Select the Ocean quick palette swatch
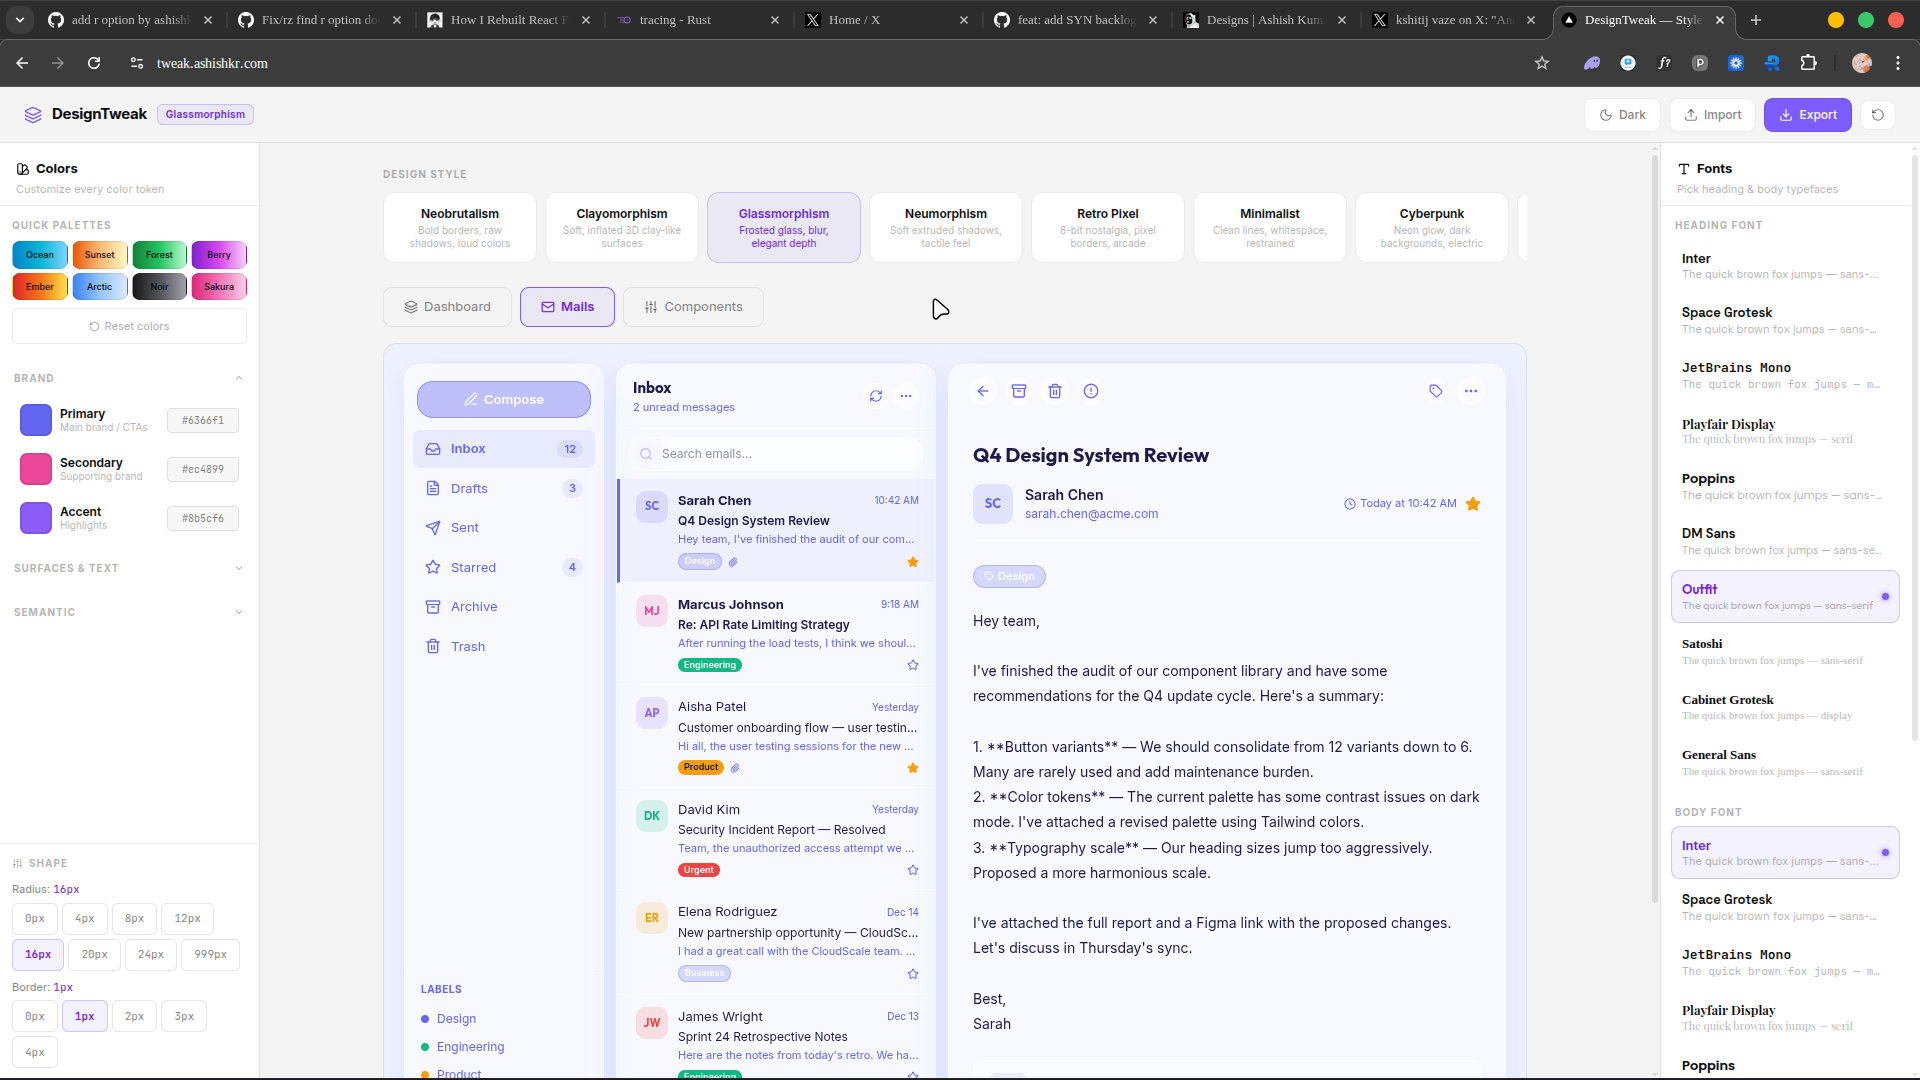This screenshot has width=1920, height=1080. pyautogui.click(x=39, y=254)
